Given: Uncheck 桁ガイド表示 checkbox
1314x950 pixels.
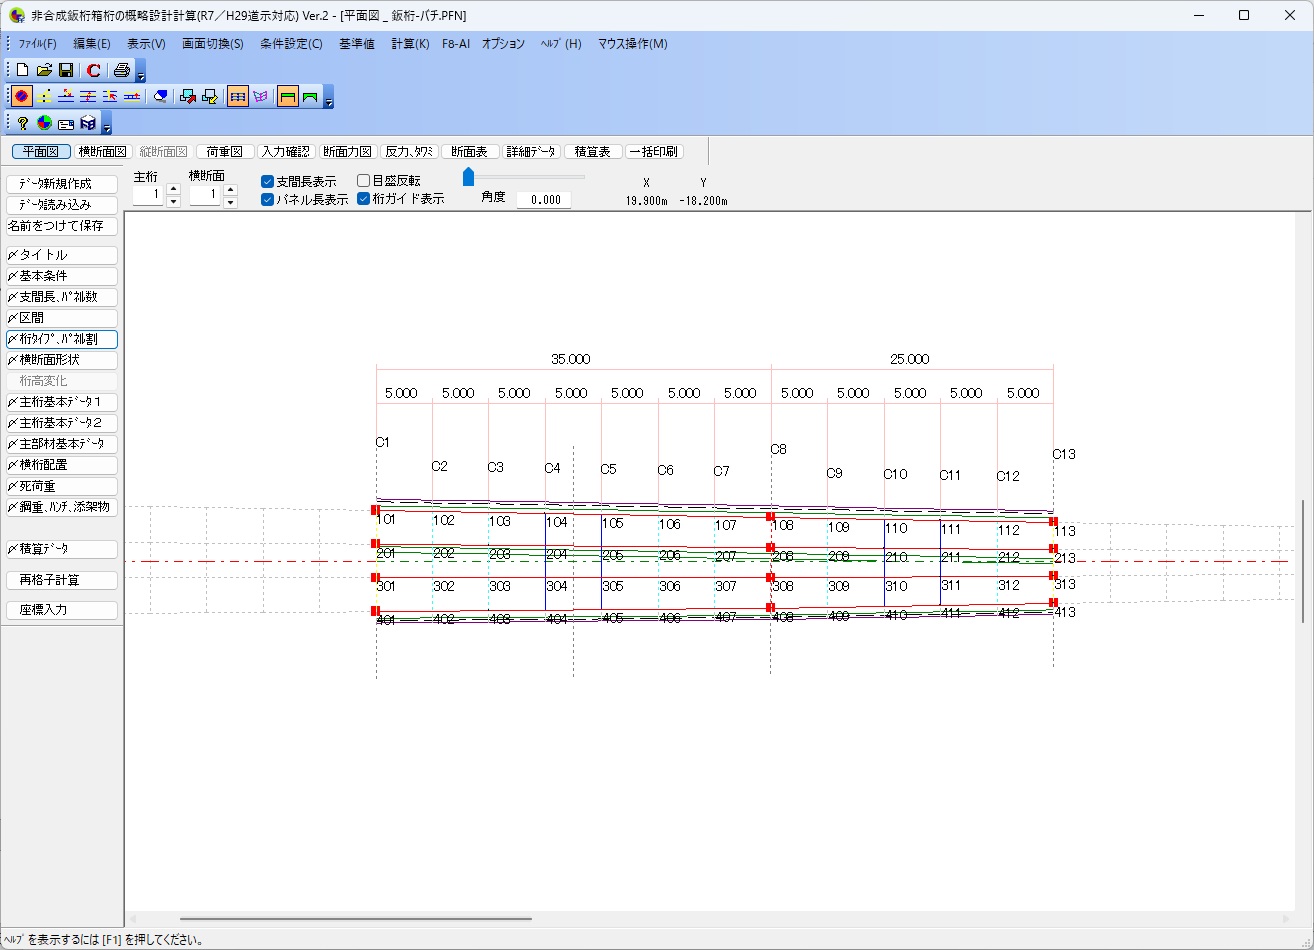Looking at the screenshot, I should [x=364, y=199].
